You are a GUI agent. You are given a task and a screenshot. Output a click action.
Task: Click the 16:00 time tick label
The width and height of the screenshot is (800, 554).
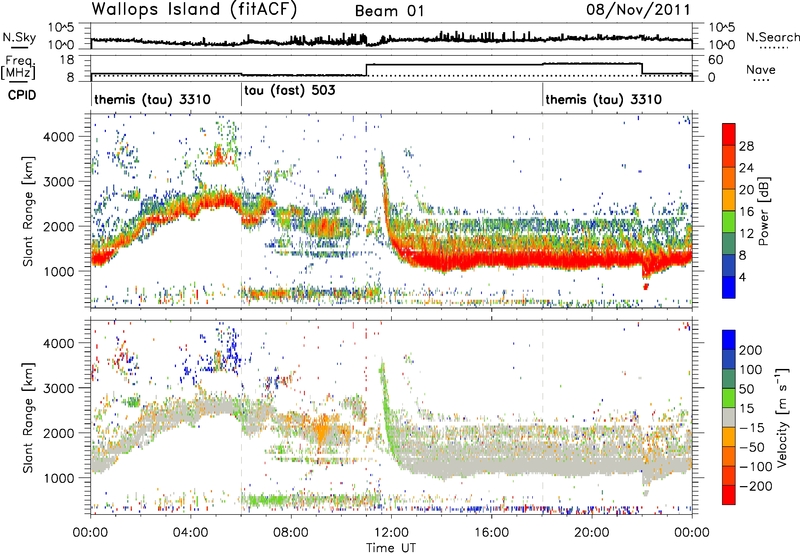click(491, 533)
